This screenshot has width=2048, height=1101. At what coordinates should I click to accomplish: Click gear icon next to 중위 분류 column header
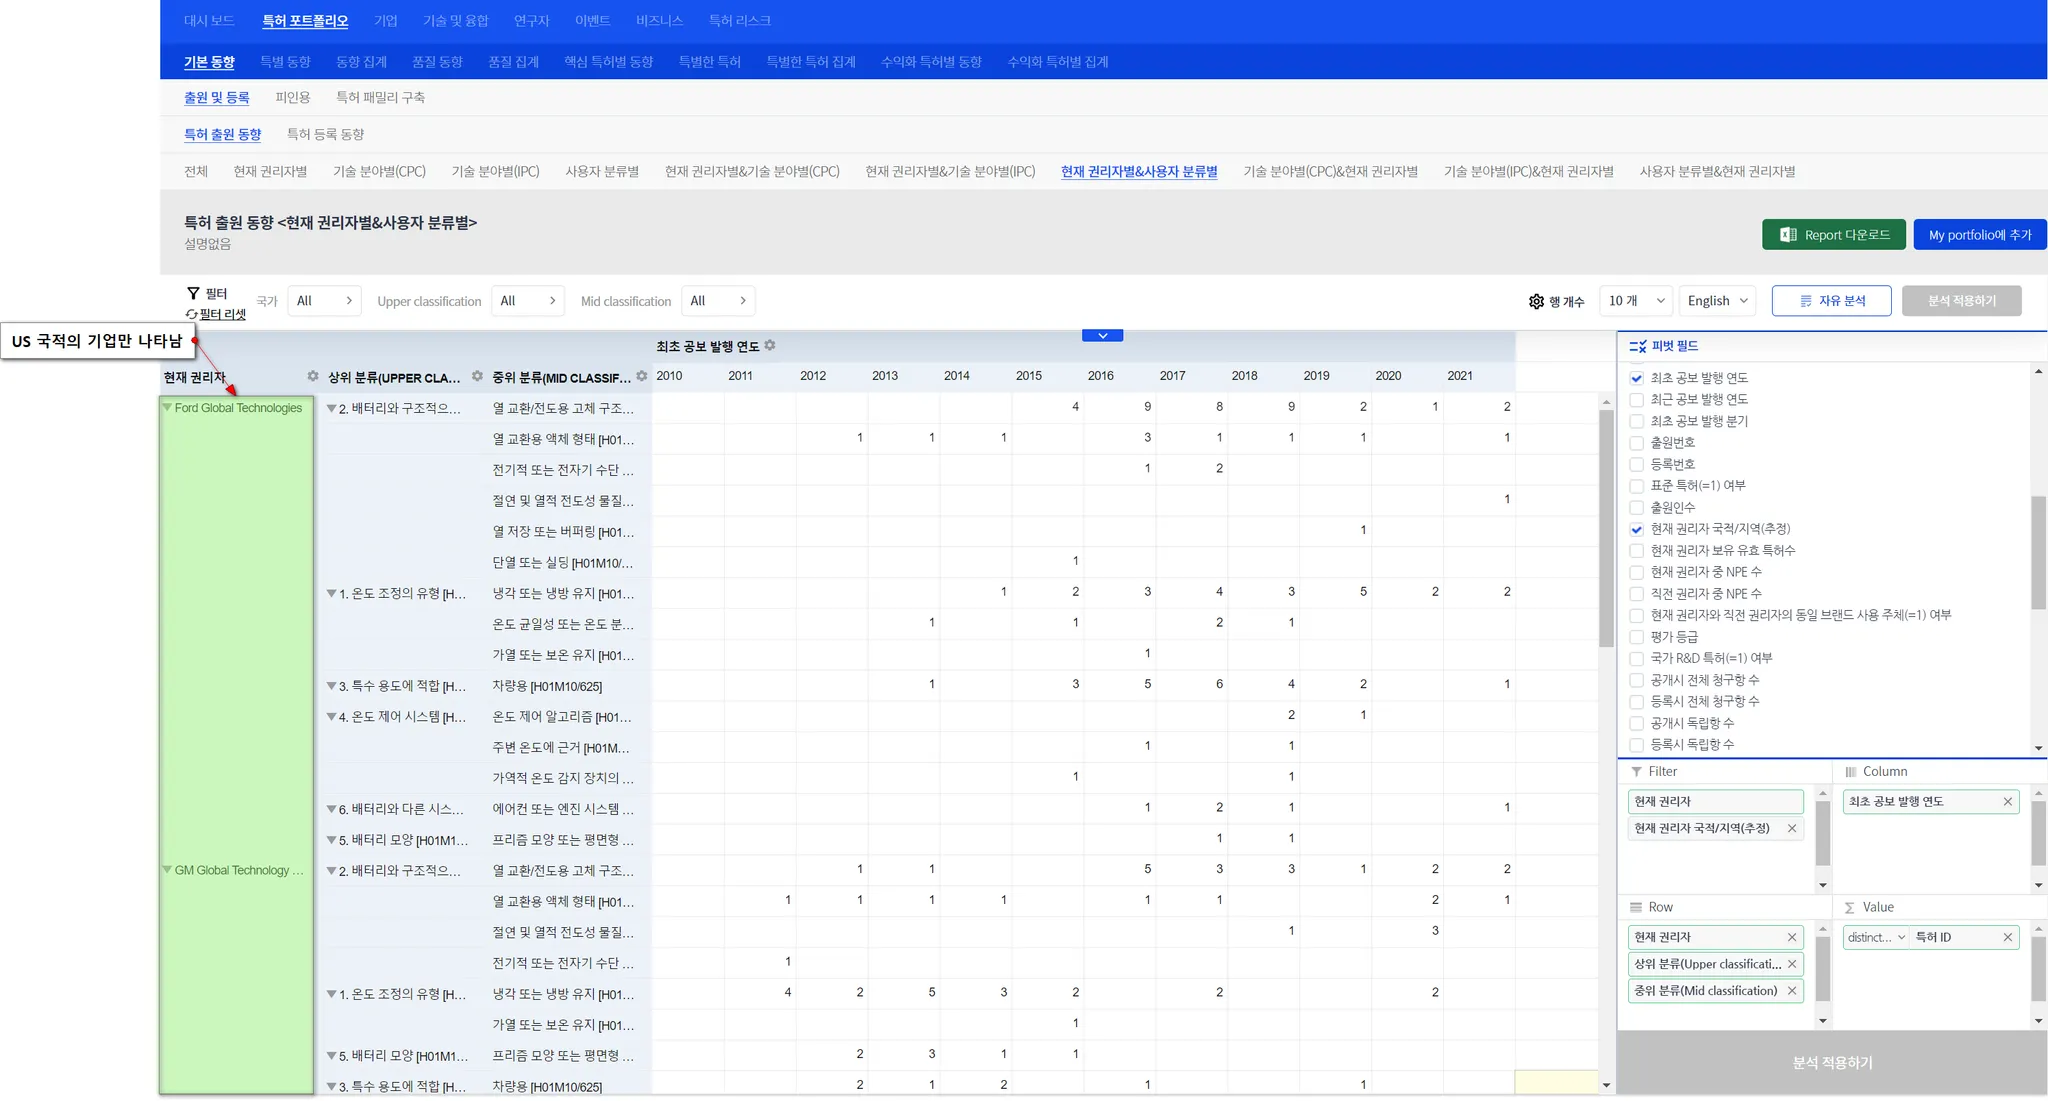tap(642, 377)
